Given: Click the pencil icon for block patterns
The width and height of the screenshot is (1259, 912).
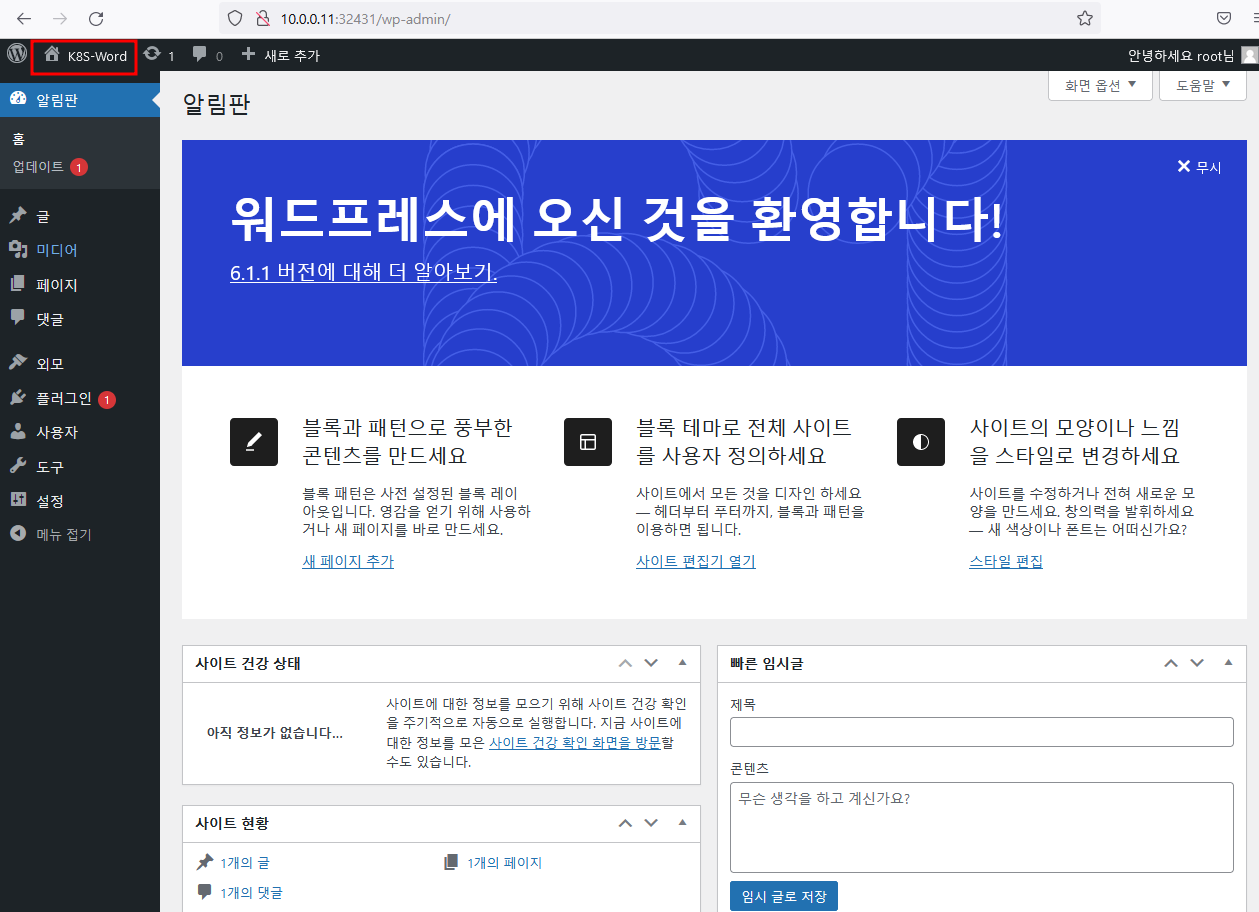Looking at the screenshot, I should coord(254,442).
